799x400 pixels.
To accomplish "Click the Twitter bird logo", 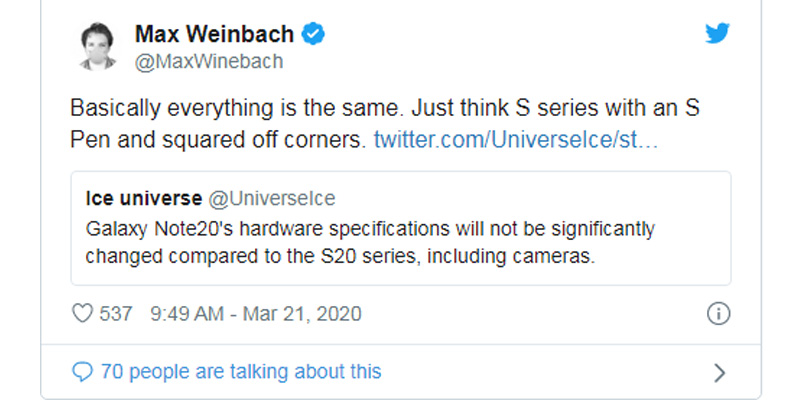I will click(x=717, y=33).
